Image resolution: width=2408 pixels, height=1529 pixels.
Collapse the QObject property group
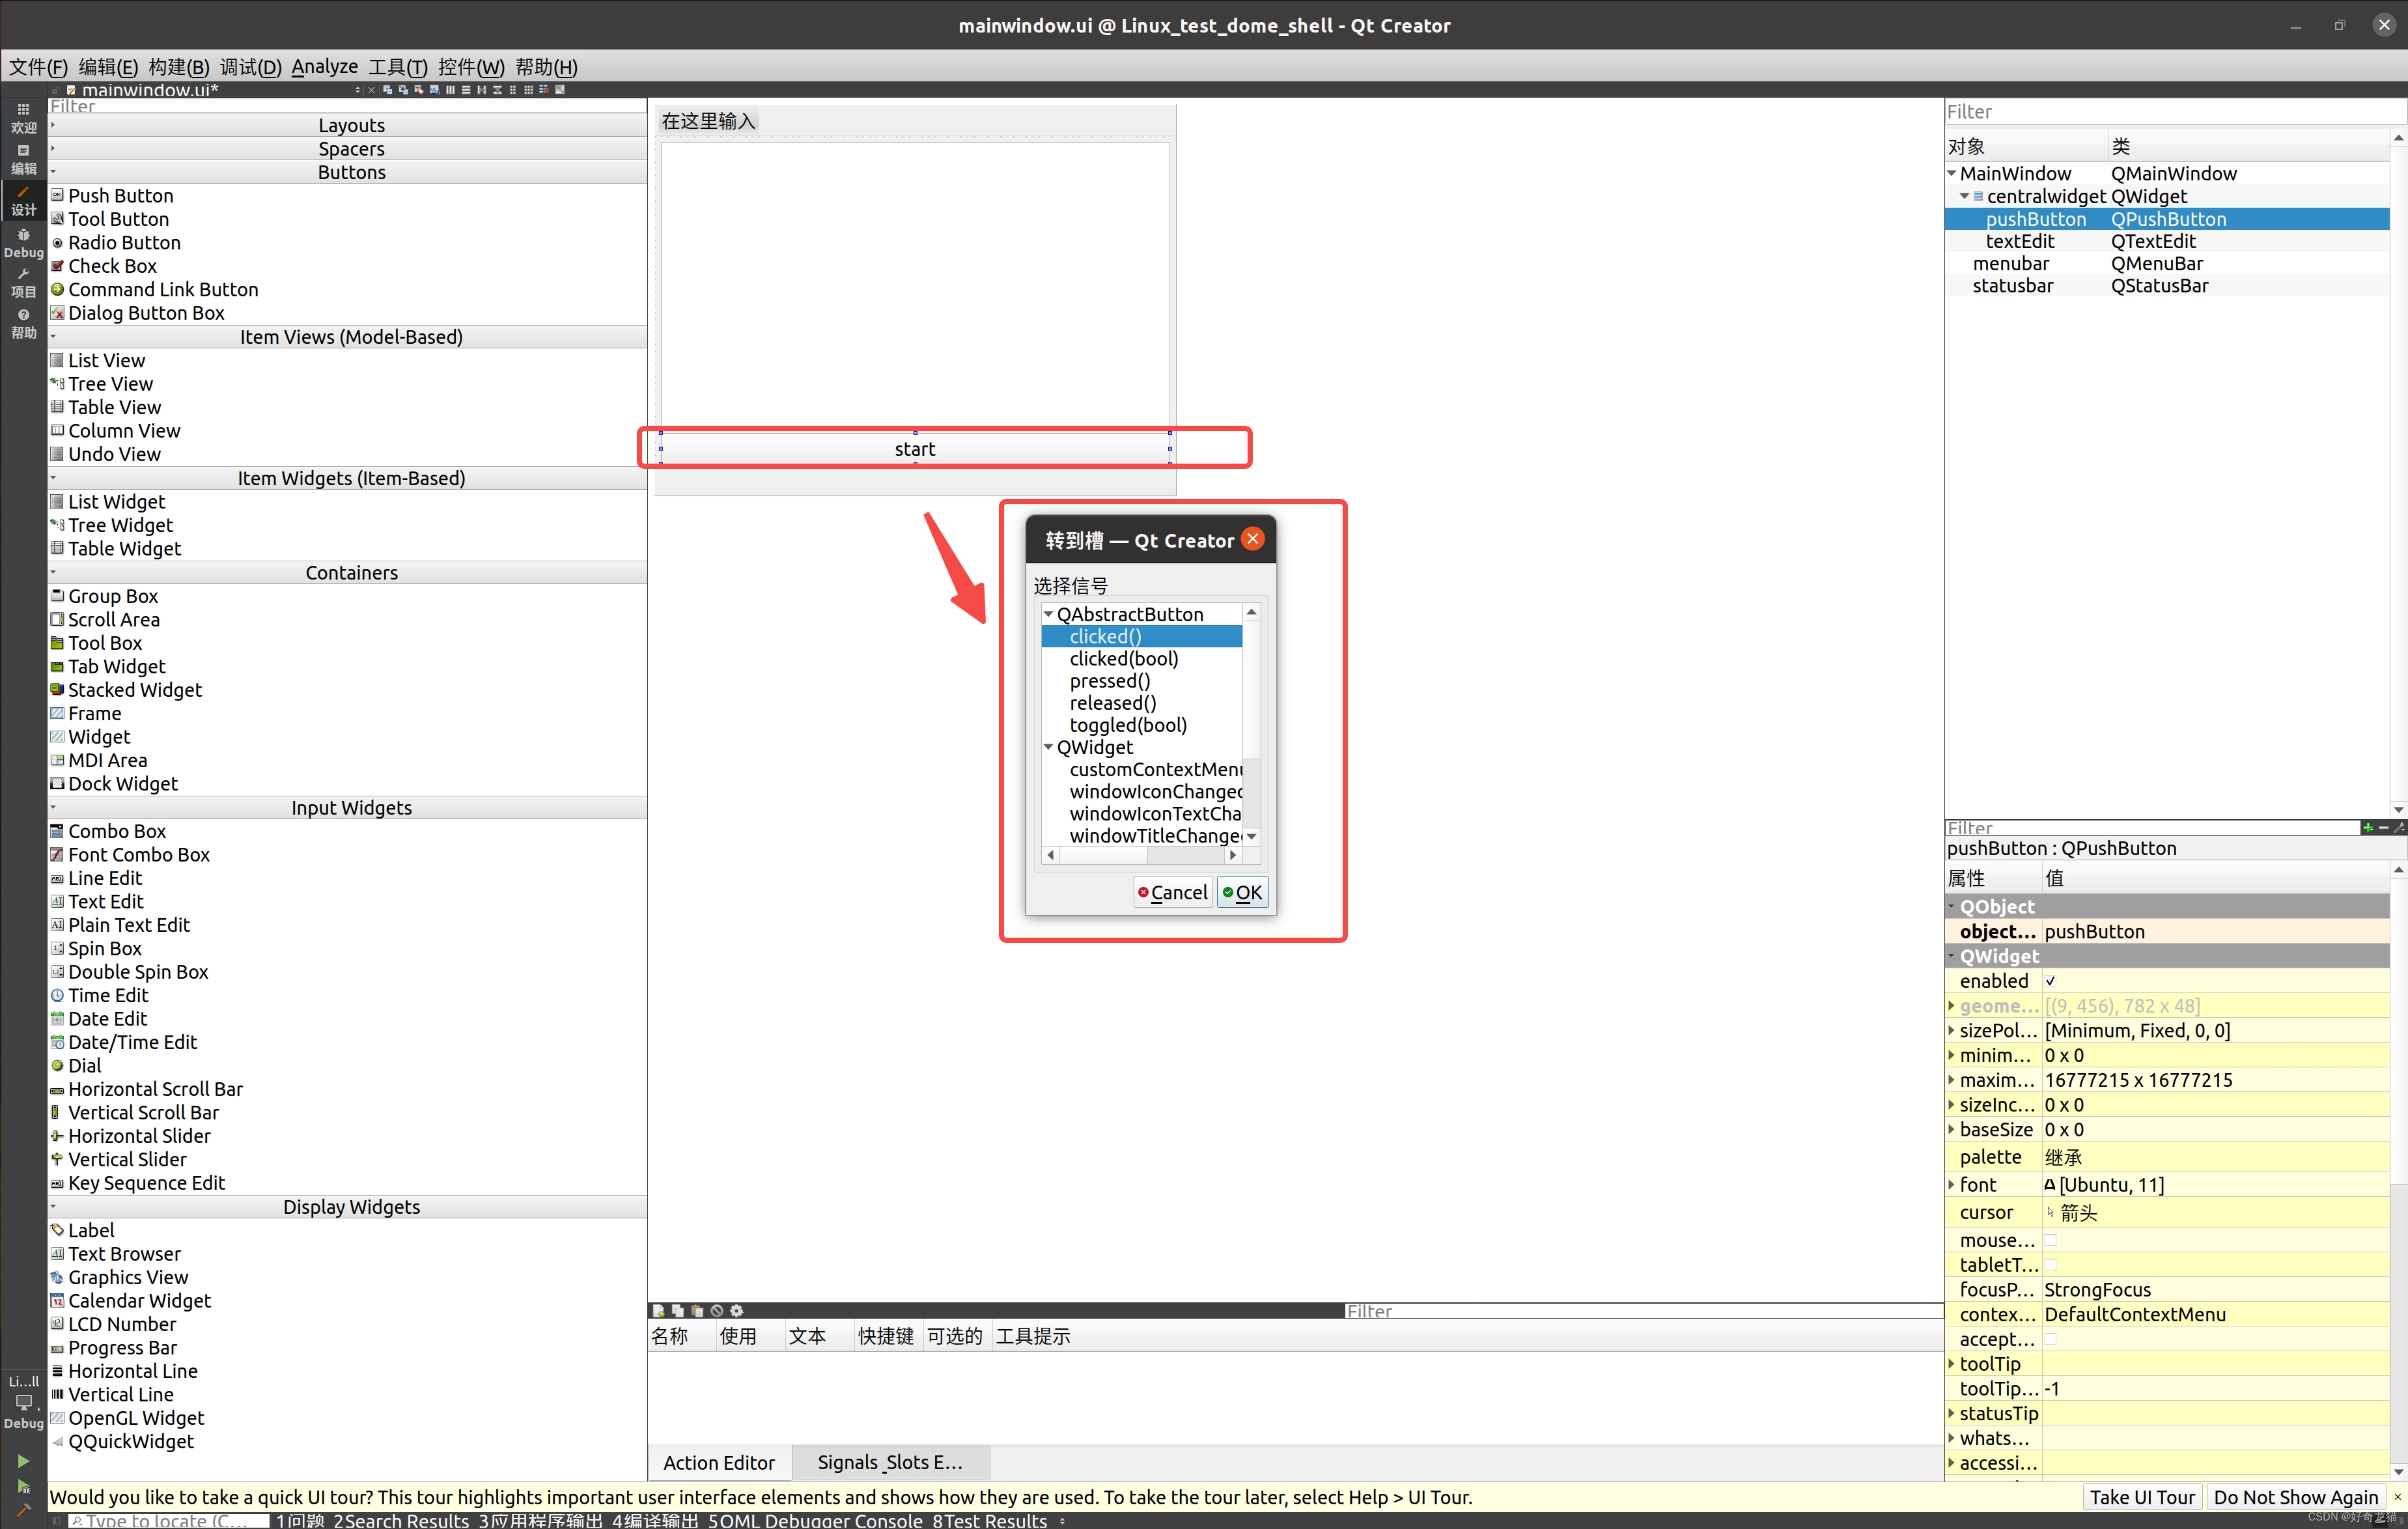click(1951, 906)
